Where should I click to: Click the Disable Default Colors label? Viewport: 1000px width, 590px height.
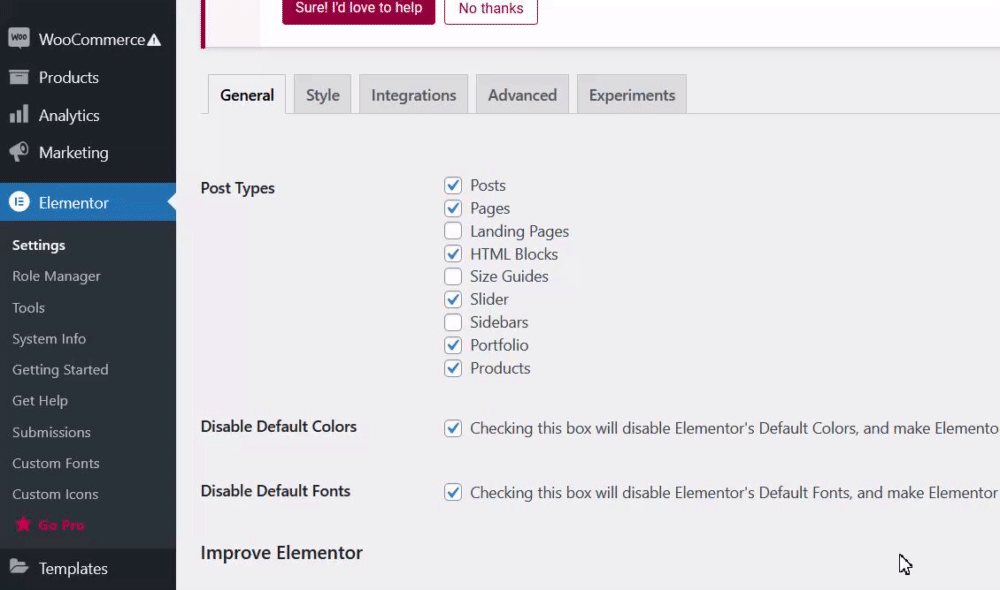pos(279,426)
